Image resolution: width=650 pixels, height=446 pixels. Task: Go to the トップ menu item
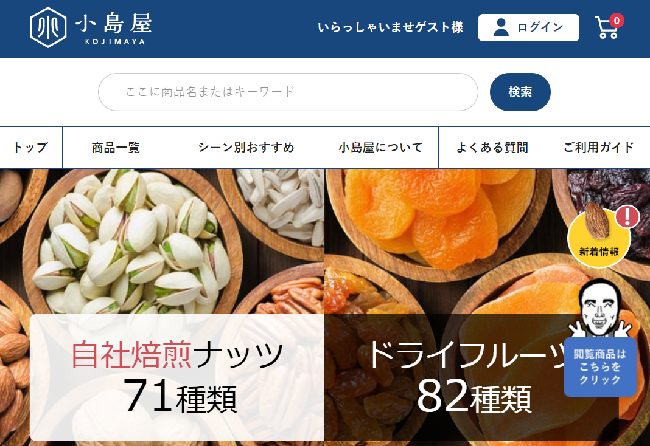point(31,148)
